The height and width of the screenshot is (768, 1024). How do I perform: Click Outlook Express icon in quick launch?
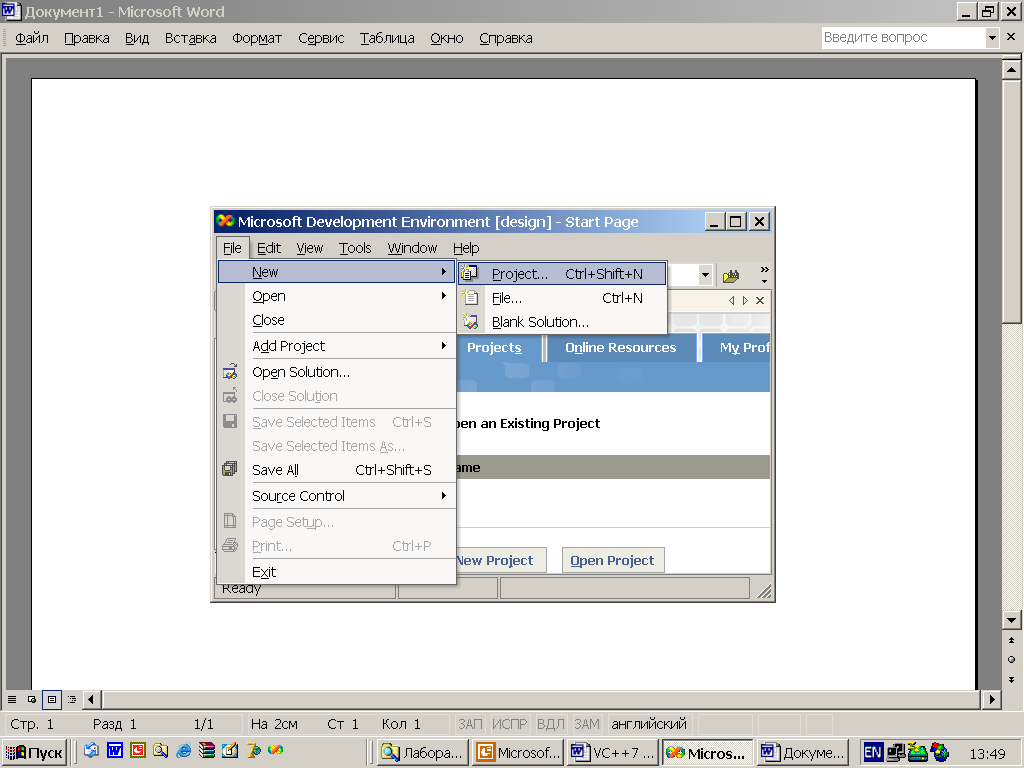tap(91, 750)
